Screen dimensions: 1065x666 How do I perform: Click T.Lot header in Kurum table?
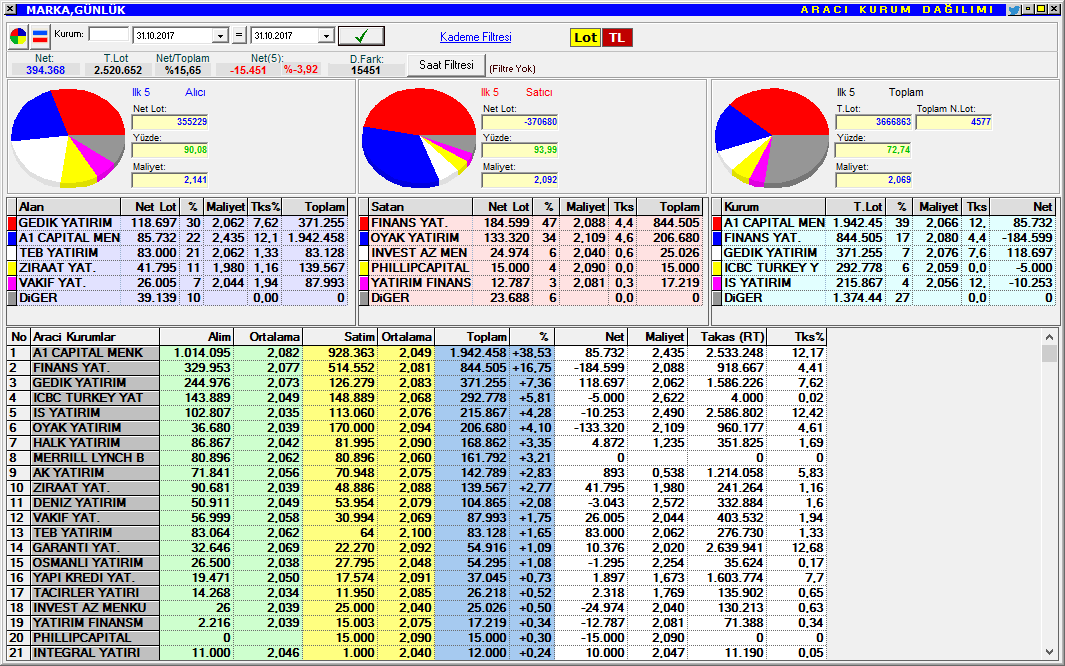855,206
